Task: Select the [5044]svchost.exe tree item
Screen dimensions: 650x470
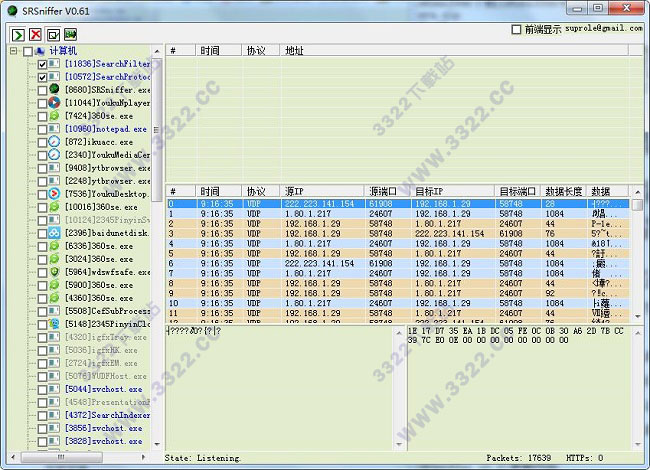Action: (103, 388)
